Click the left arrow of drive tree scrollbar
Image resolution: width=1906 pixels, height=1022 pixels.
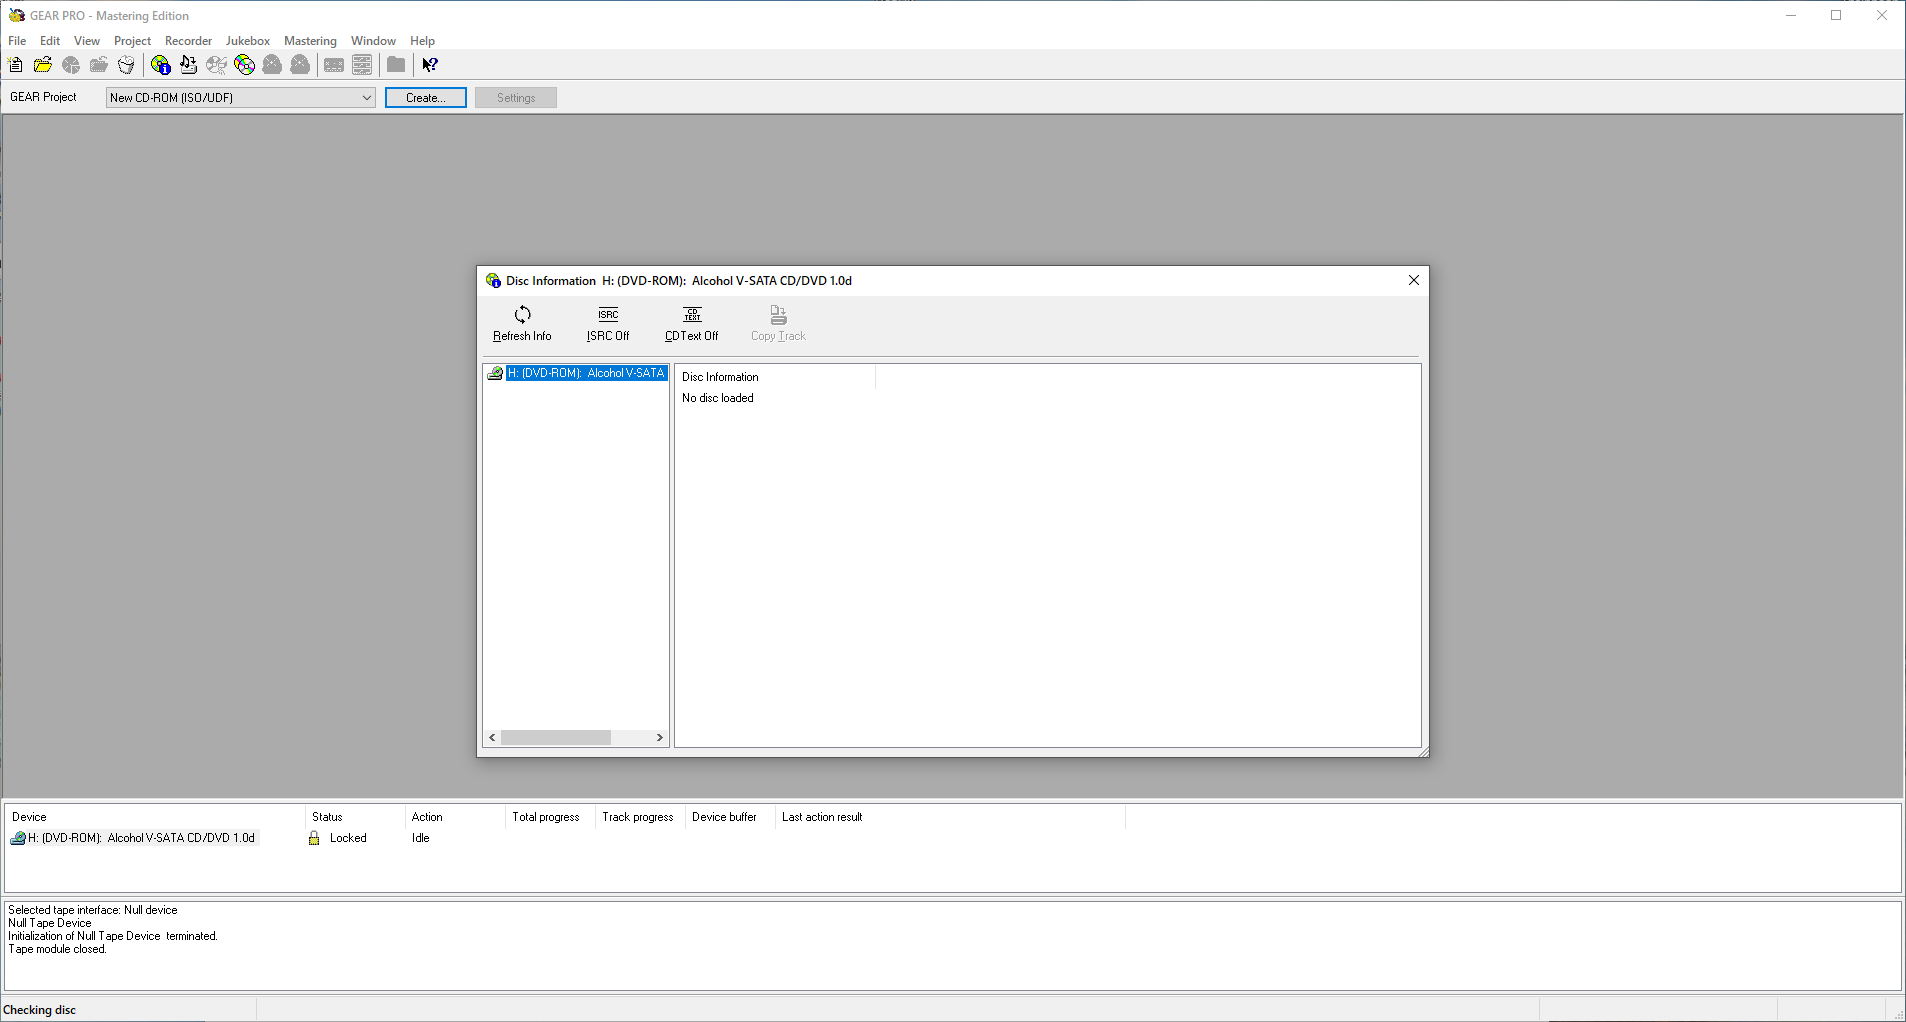(x=492, y=738)
